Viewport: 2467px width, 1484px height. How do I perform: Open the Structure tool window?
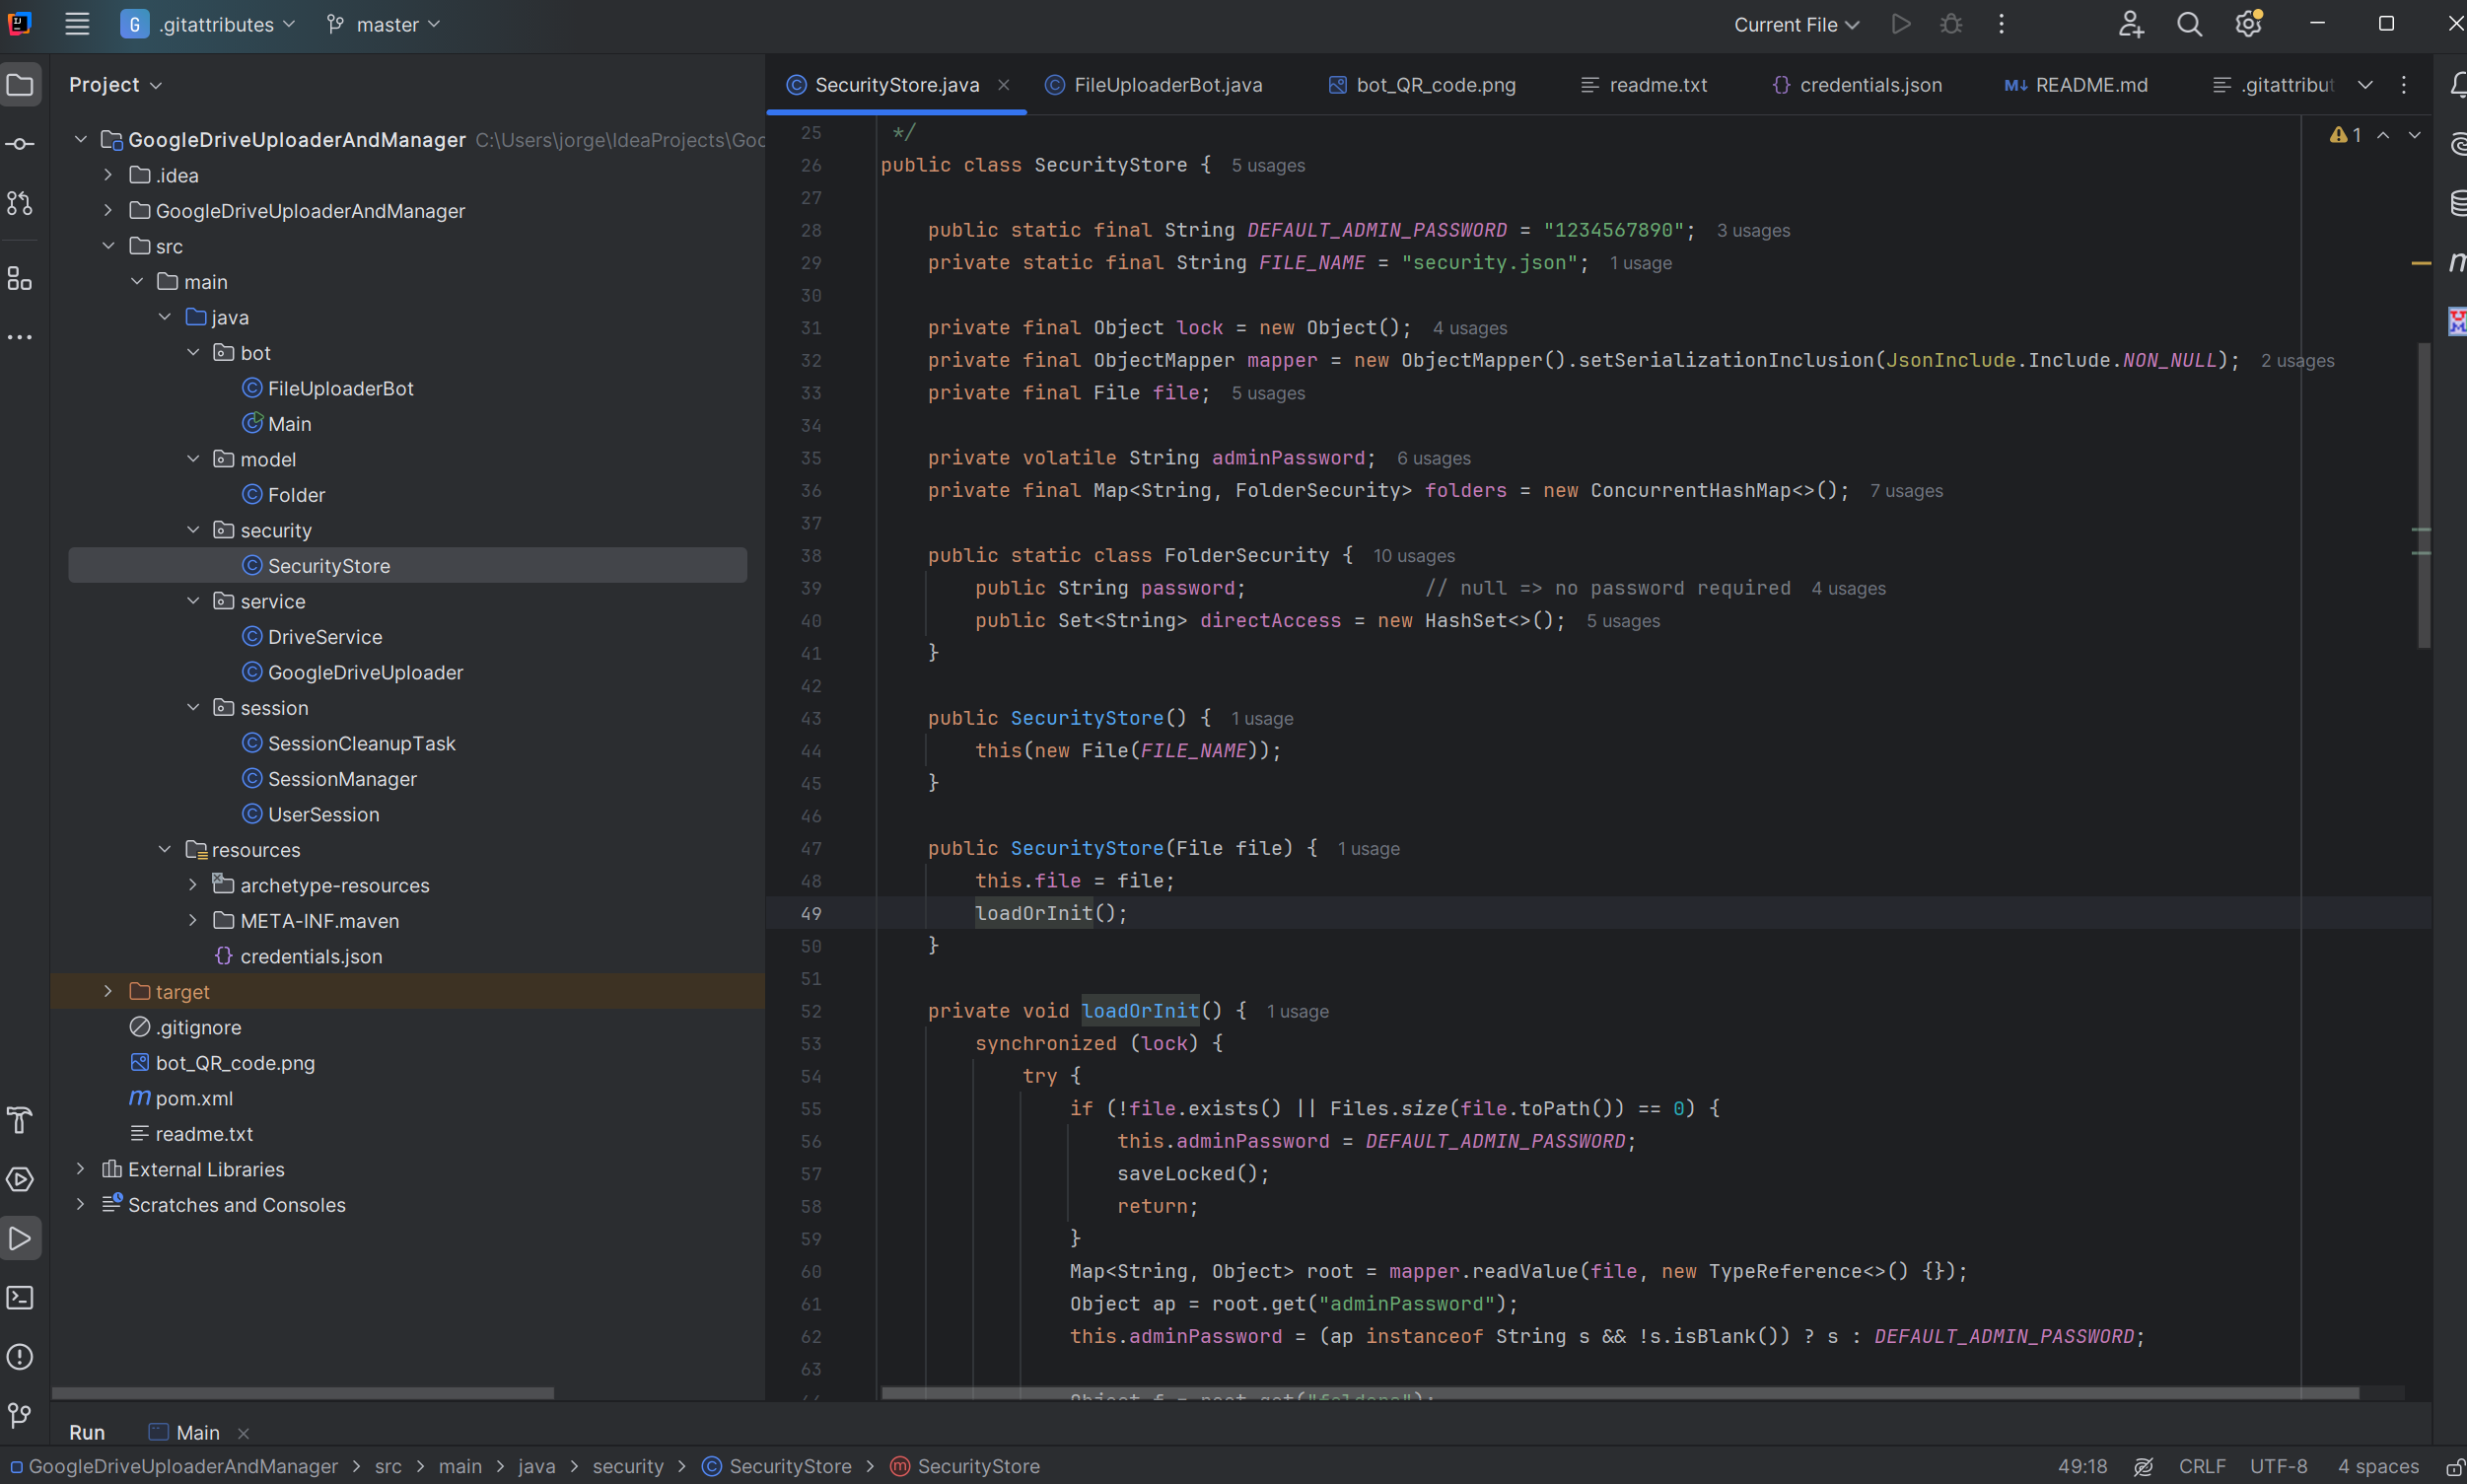coord(20,278)
